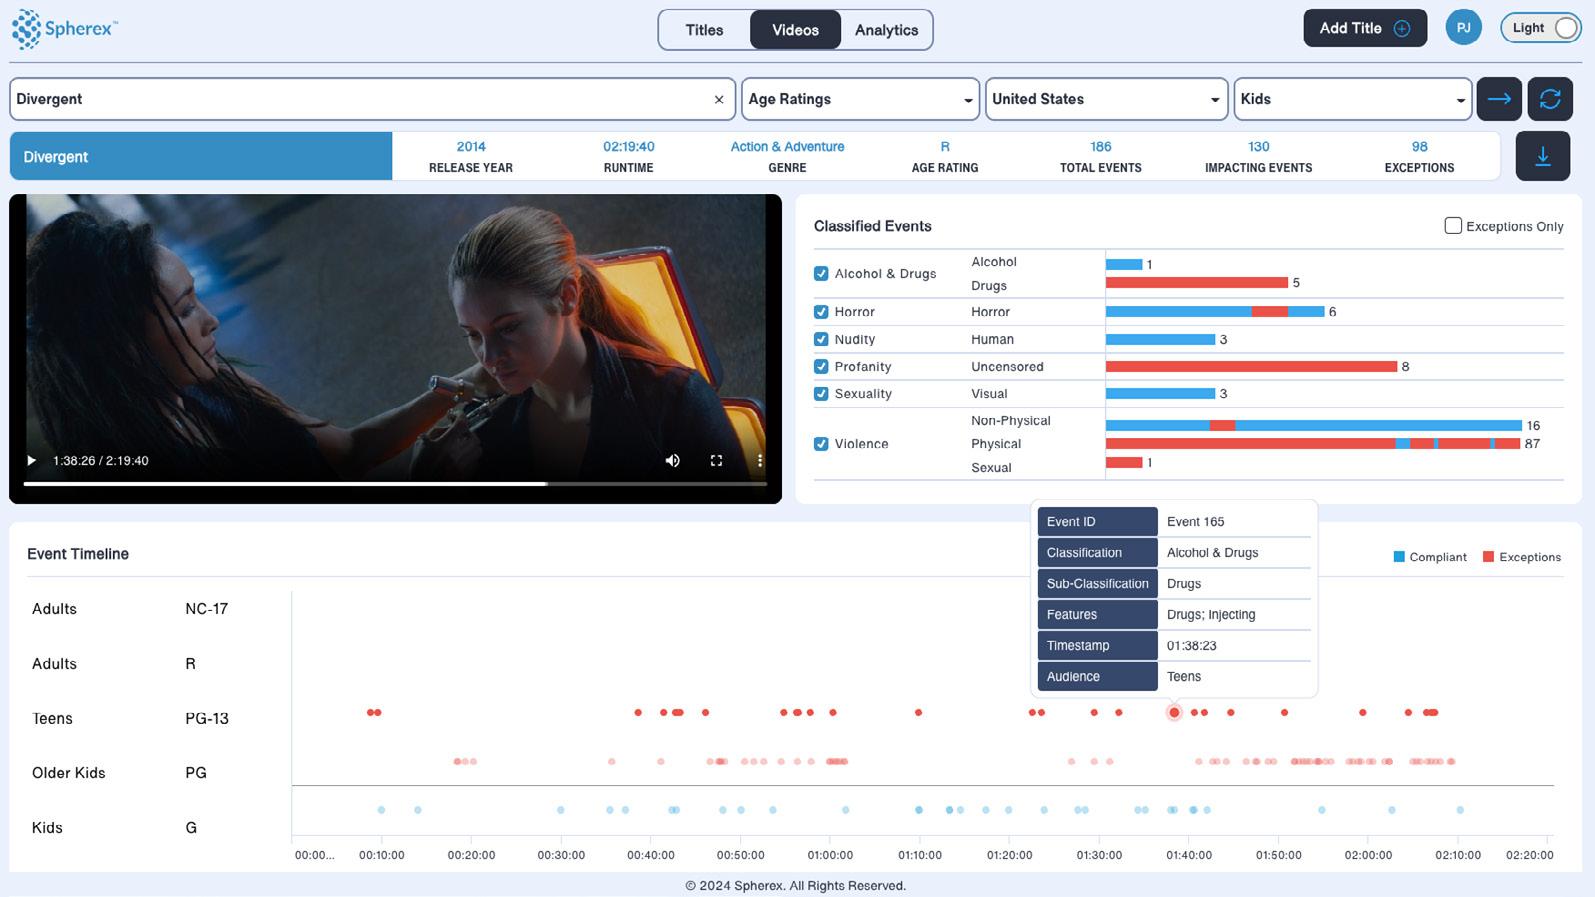Download the report with the download icon
Screen dimensions: 1595x897
click(1543, 156)
